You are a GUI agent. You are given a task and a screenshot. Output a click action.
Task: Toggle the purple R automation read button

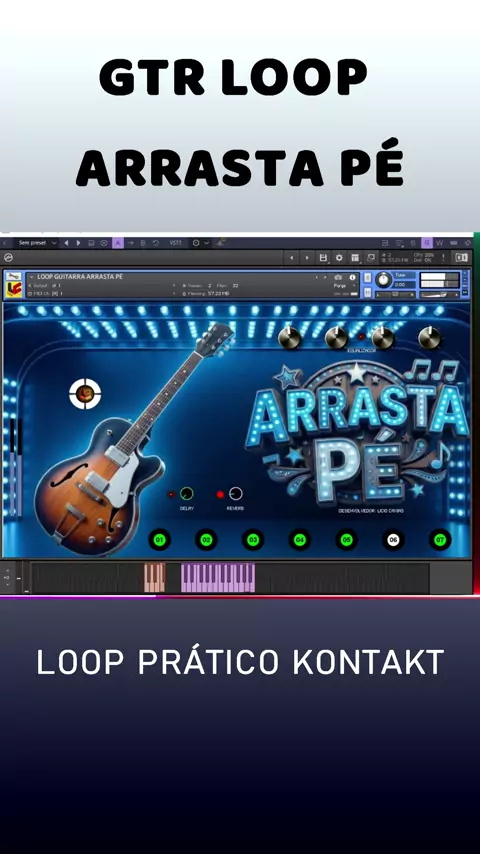[427, 243]
